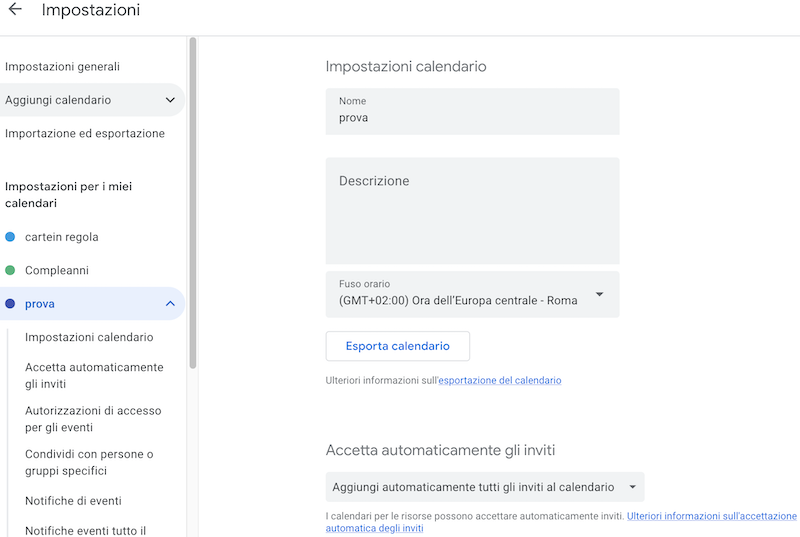
Task: Expand the Aggiungi calendario section
Action: click(x=170, y=100)
